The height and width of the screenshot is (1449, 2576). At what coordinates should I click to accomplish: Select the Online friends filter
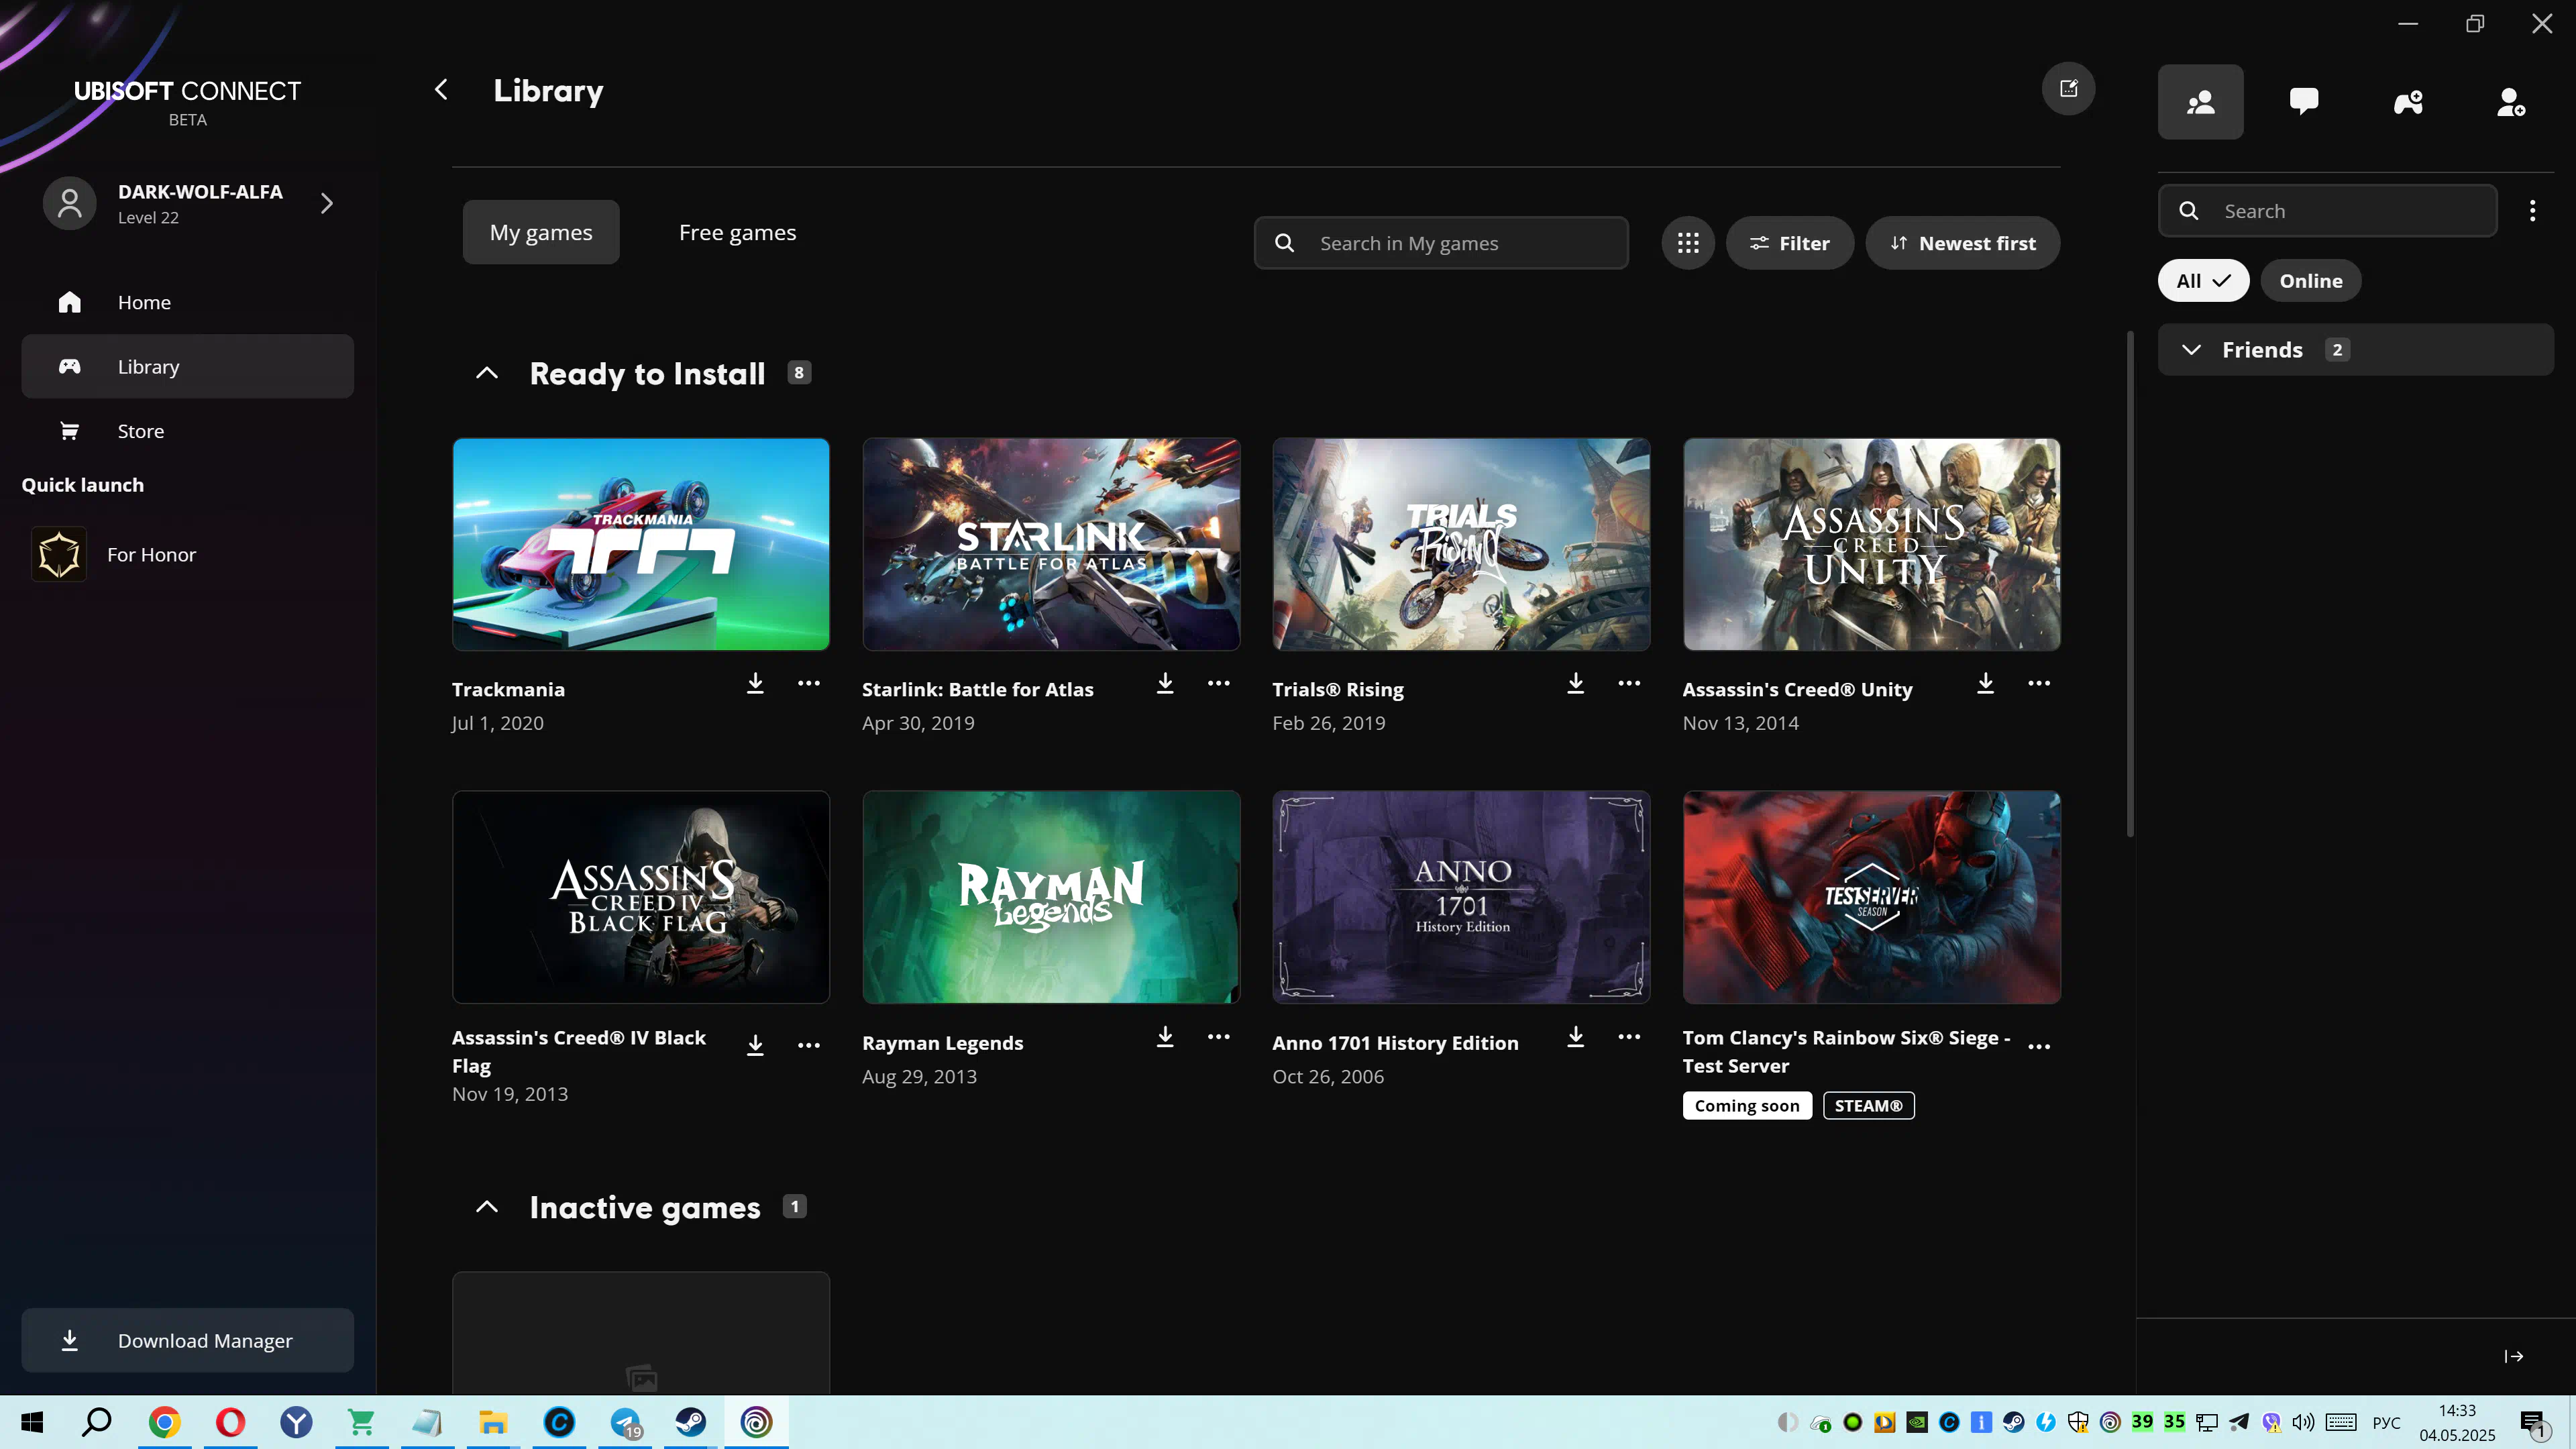pos(2310,281)
